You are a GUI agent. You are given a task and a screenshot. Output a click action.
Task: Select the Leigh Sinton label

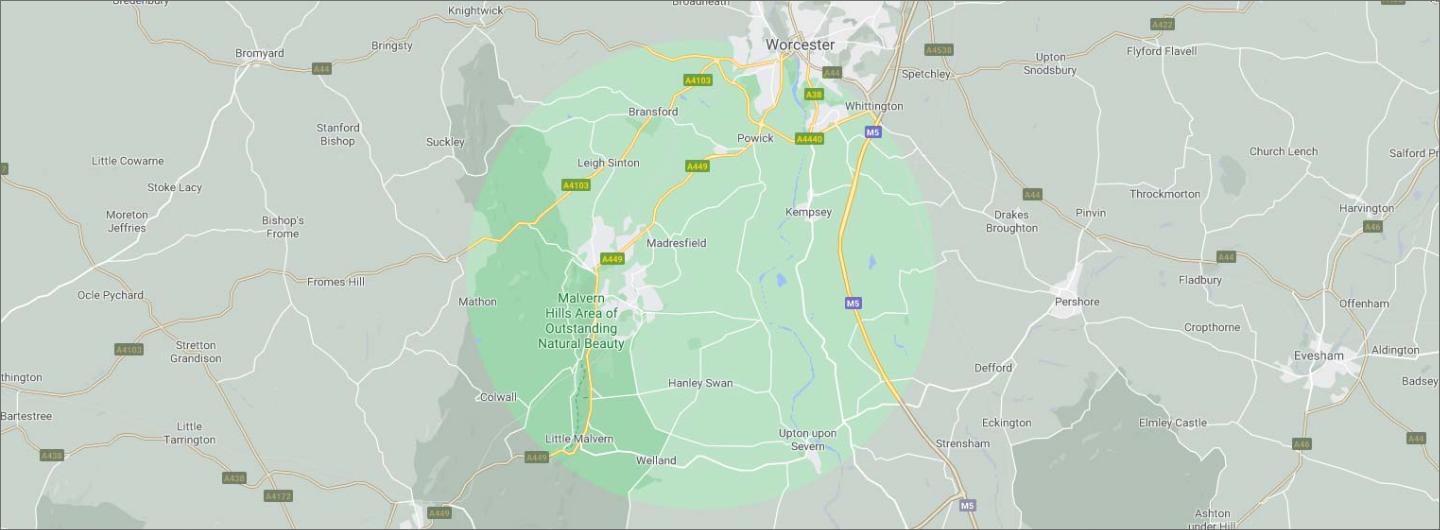click(x=608, y=163)
